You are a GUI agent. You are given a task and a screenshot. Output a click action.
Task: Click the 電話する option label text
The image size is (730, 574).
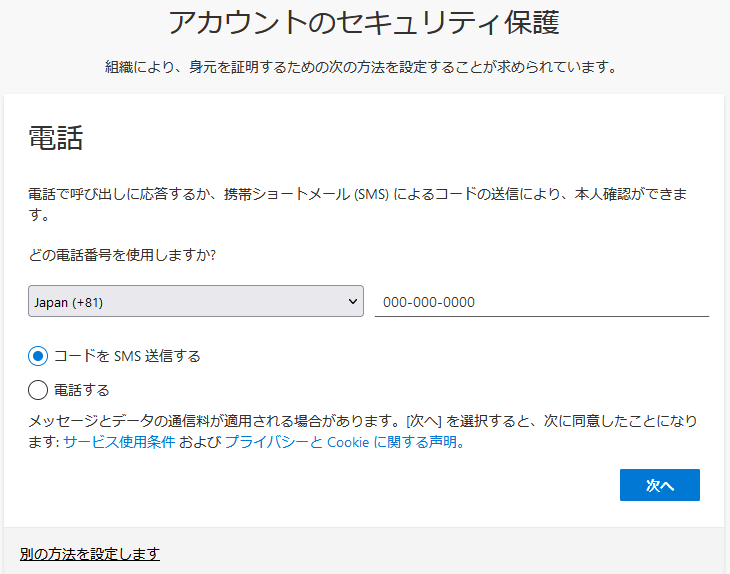click(82, 390)
